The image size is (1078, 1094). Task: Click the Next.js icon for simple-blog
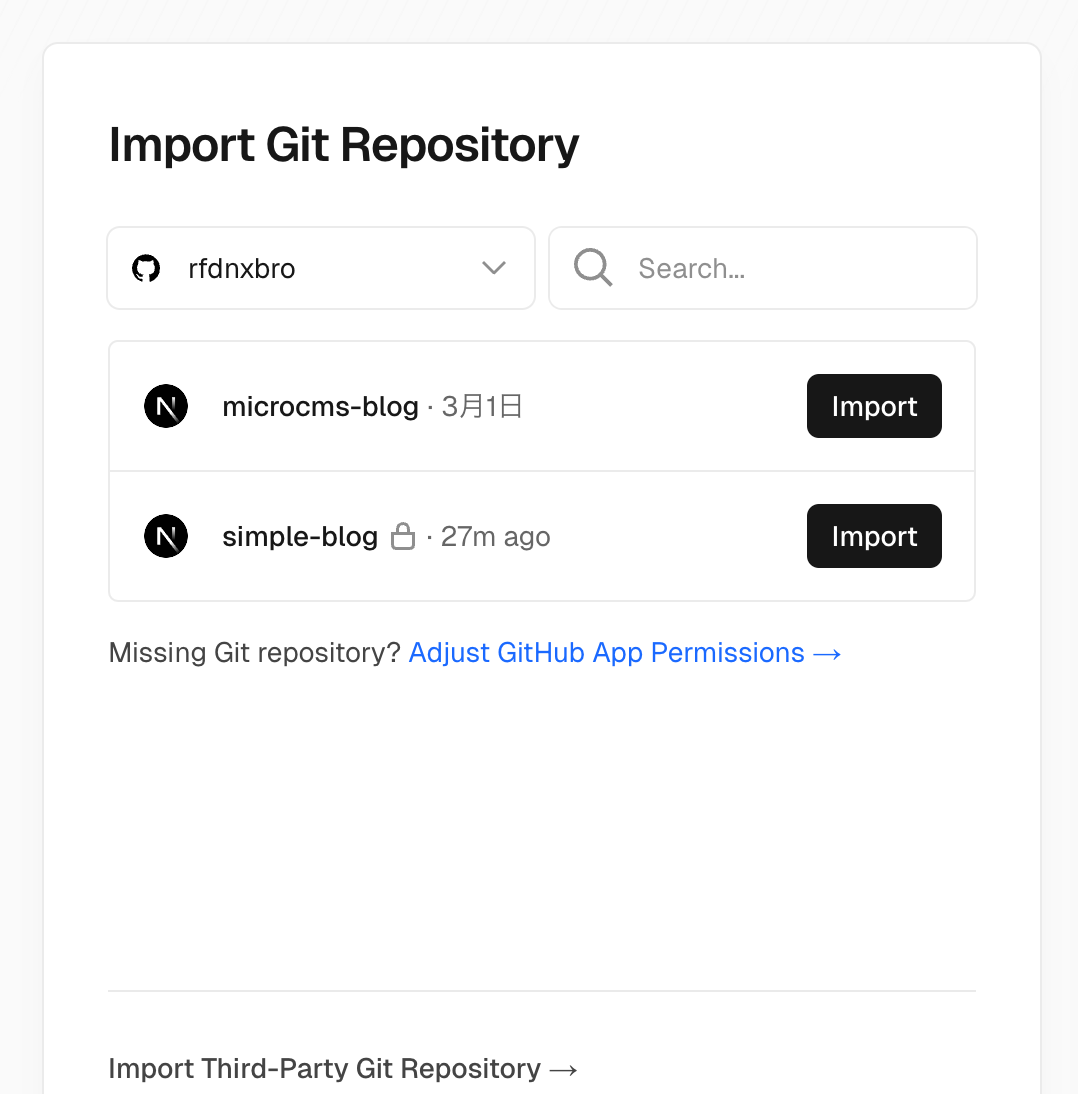click(x=166, y=536)
